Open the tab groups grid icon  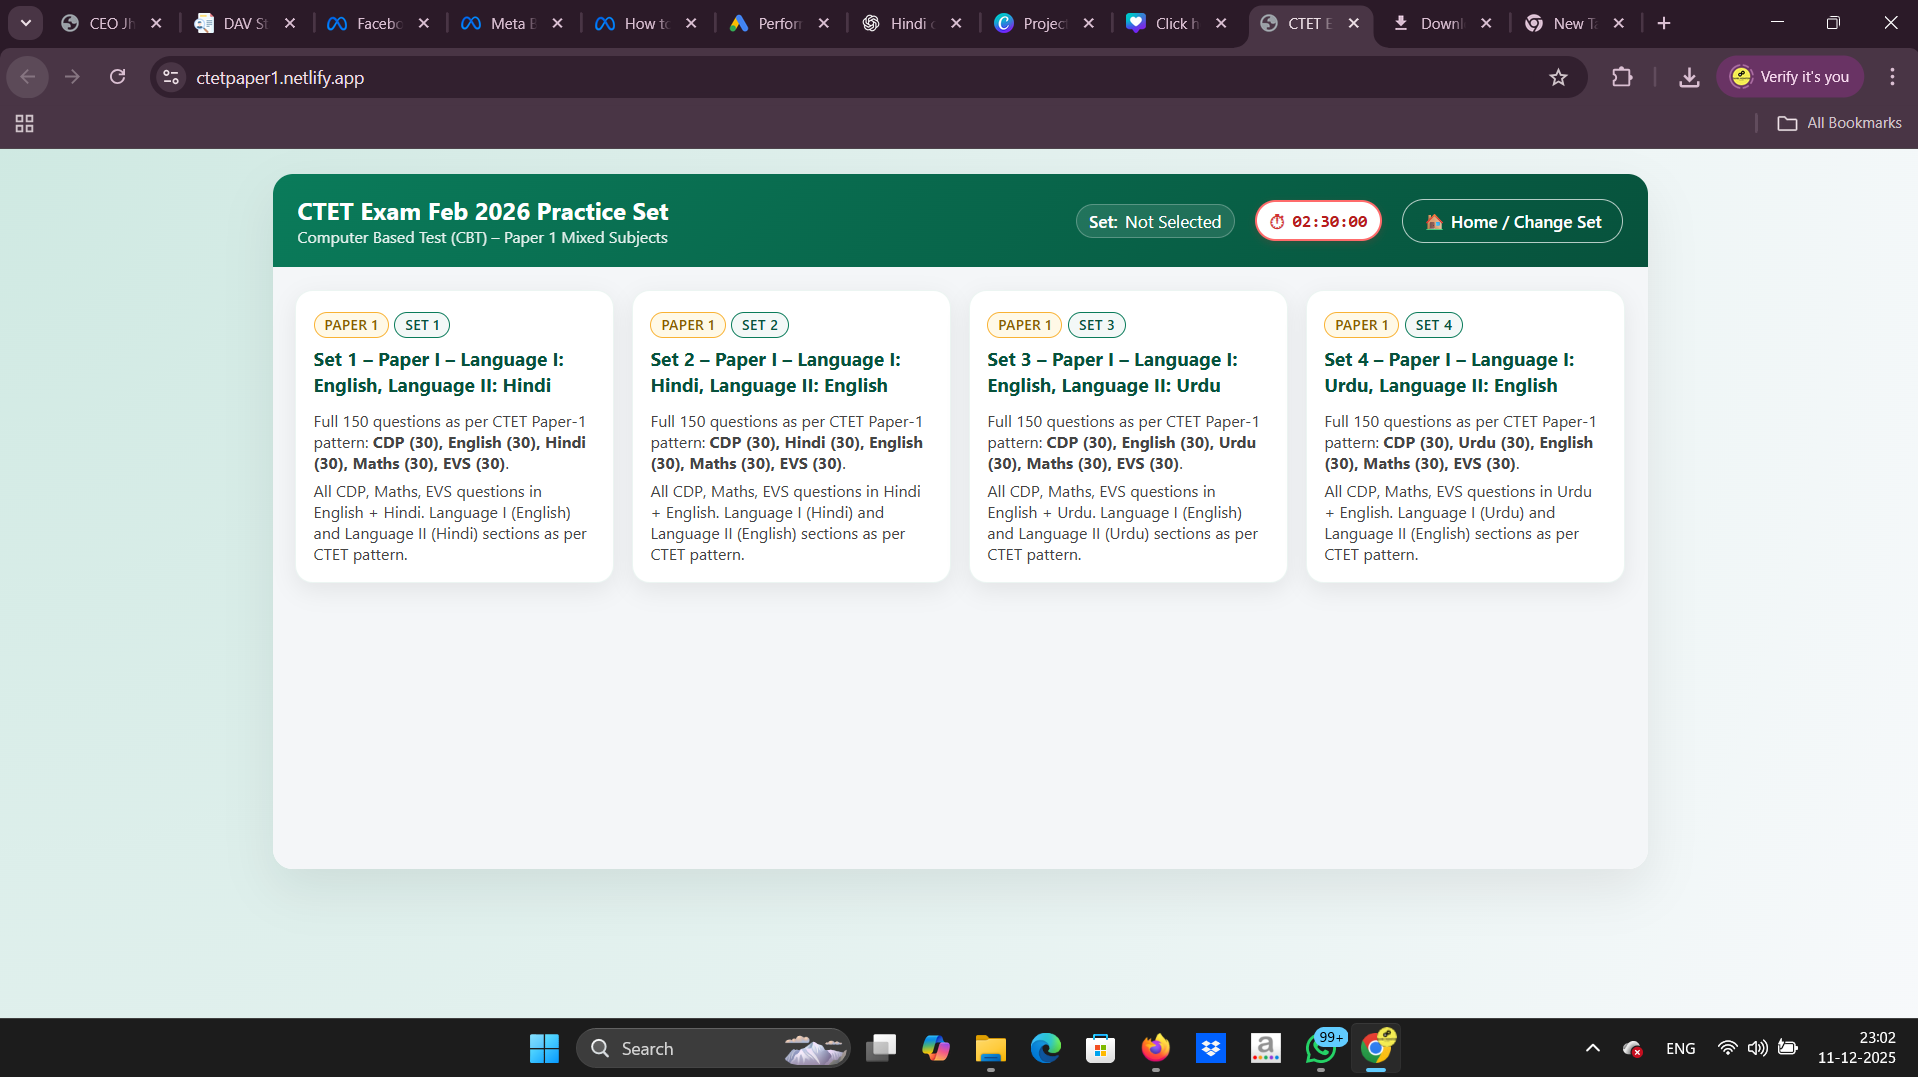pos(24,123)
